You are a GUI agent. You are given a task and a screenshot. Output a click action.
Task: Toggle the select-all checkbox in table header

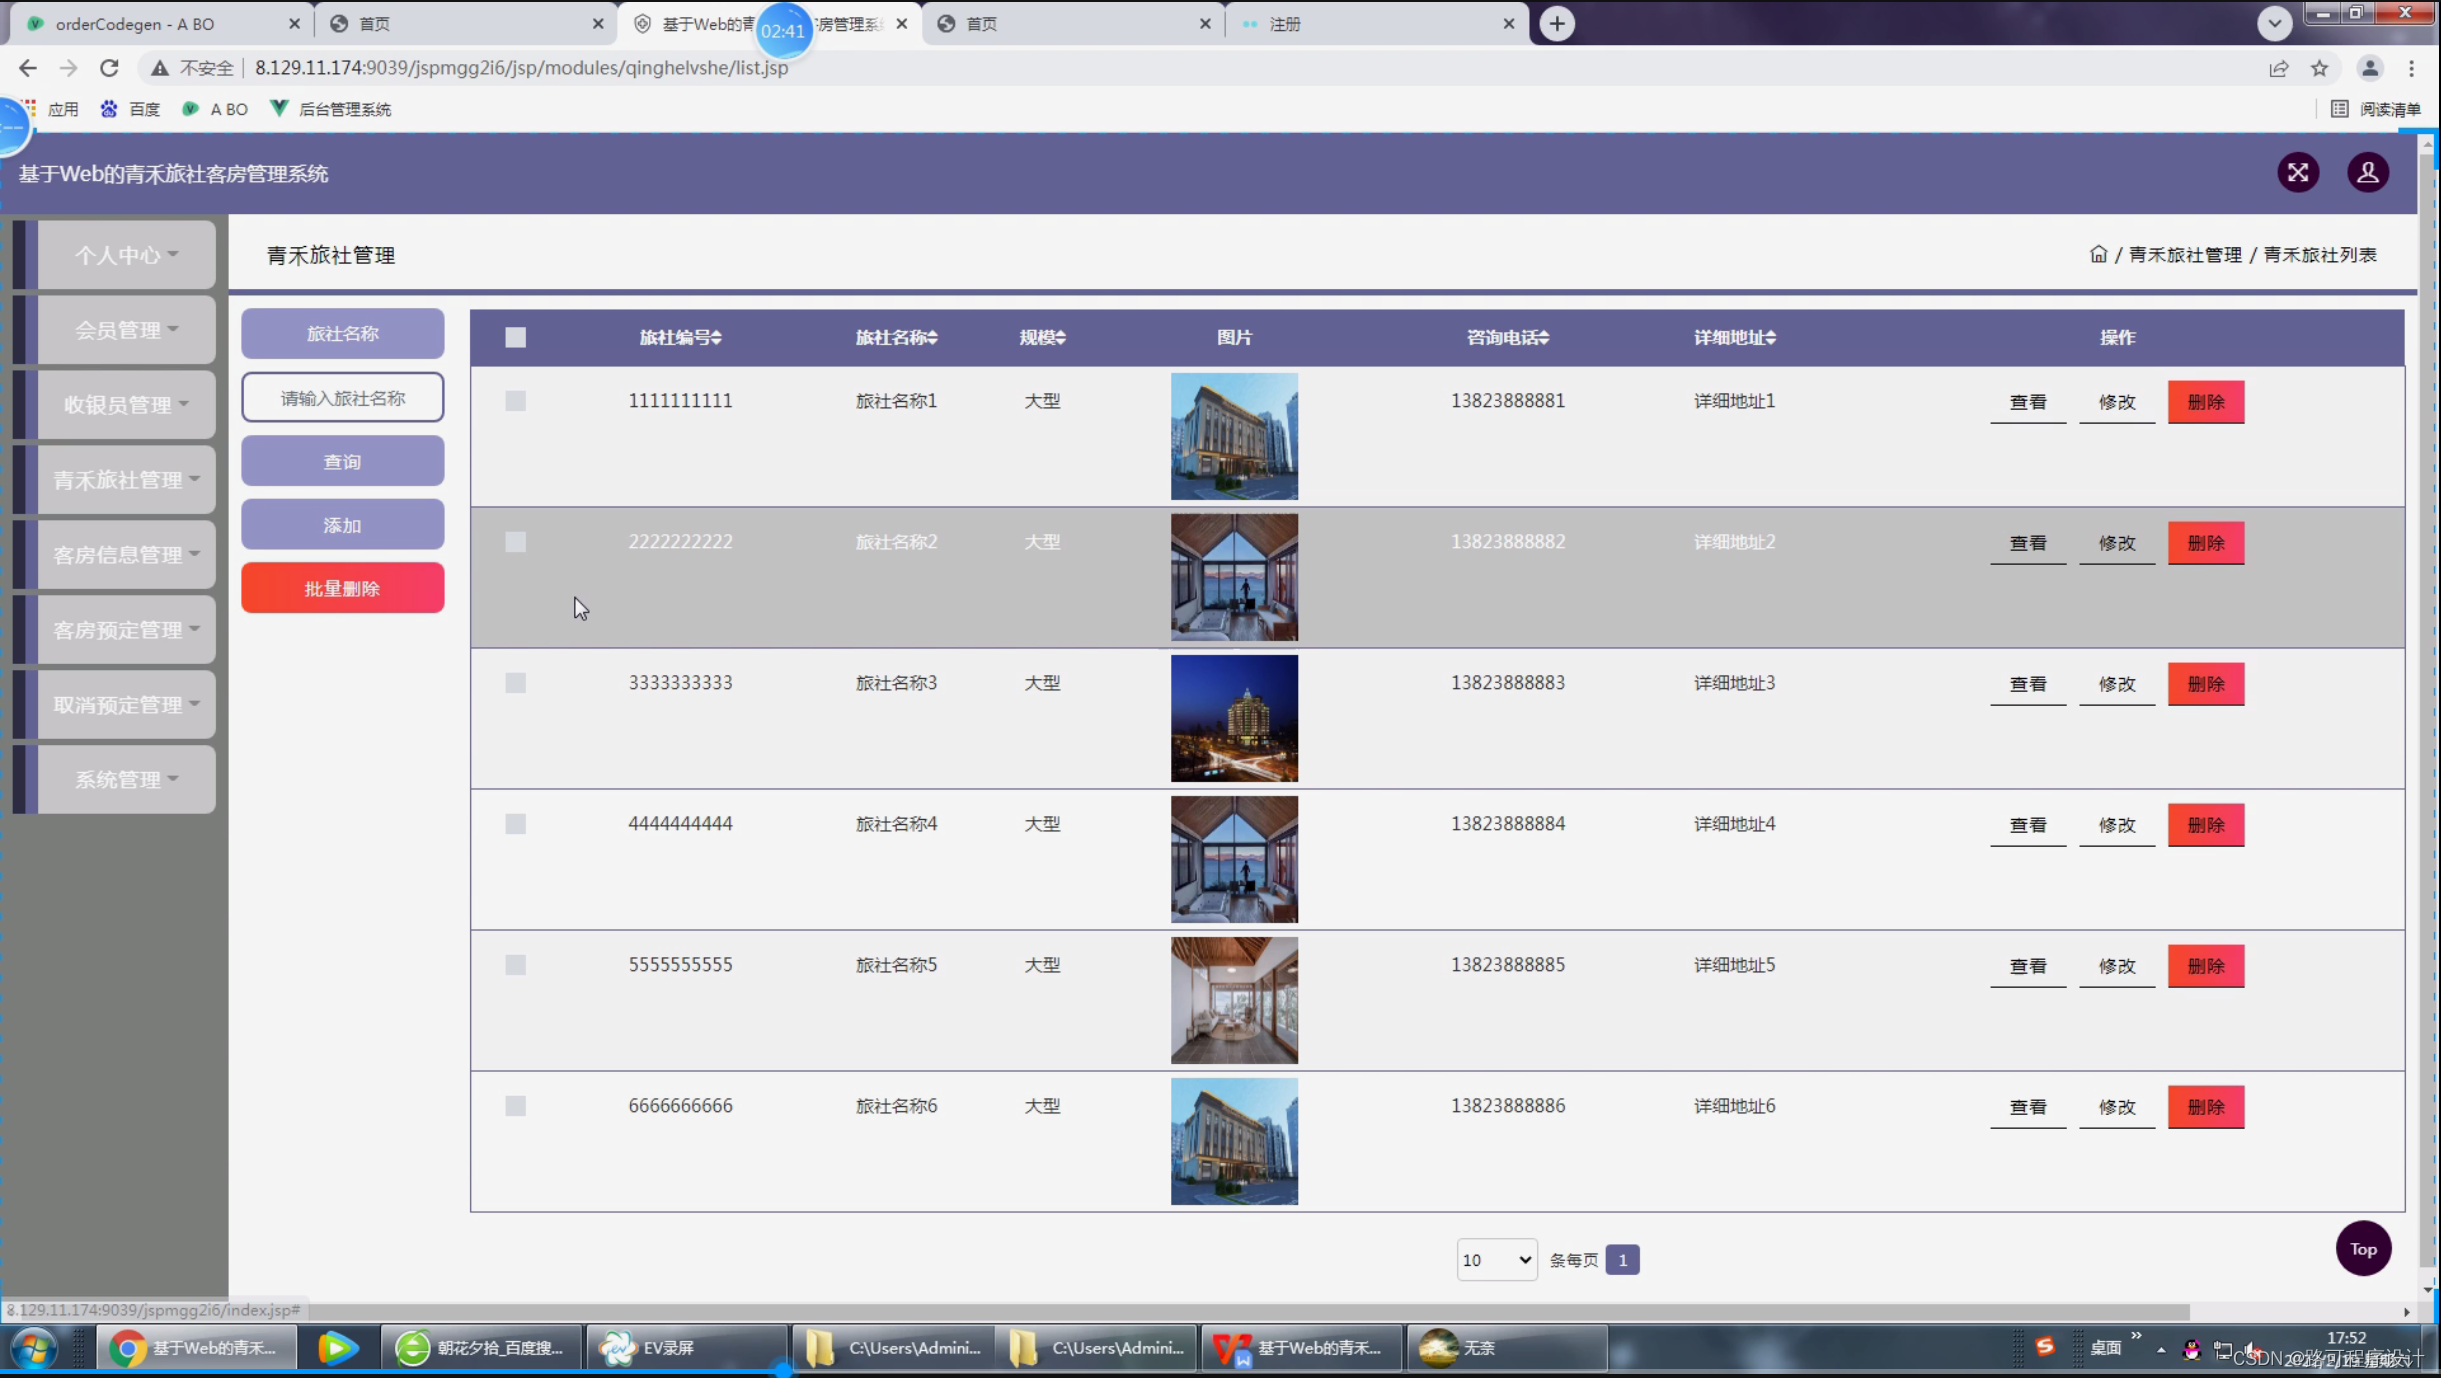515,337
